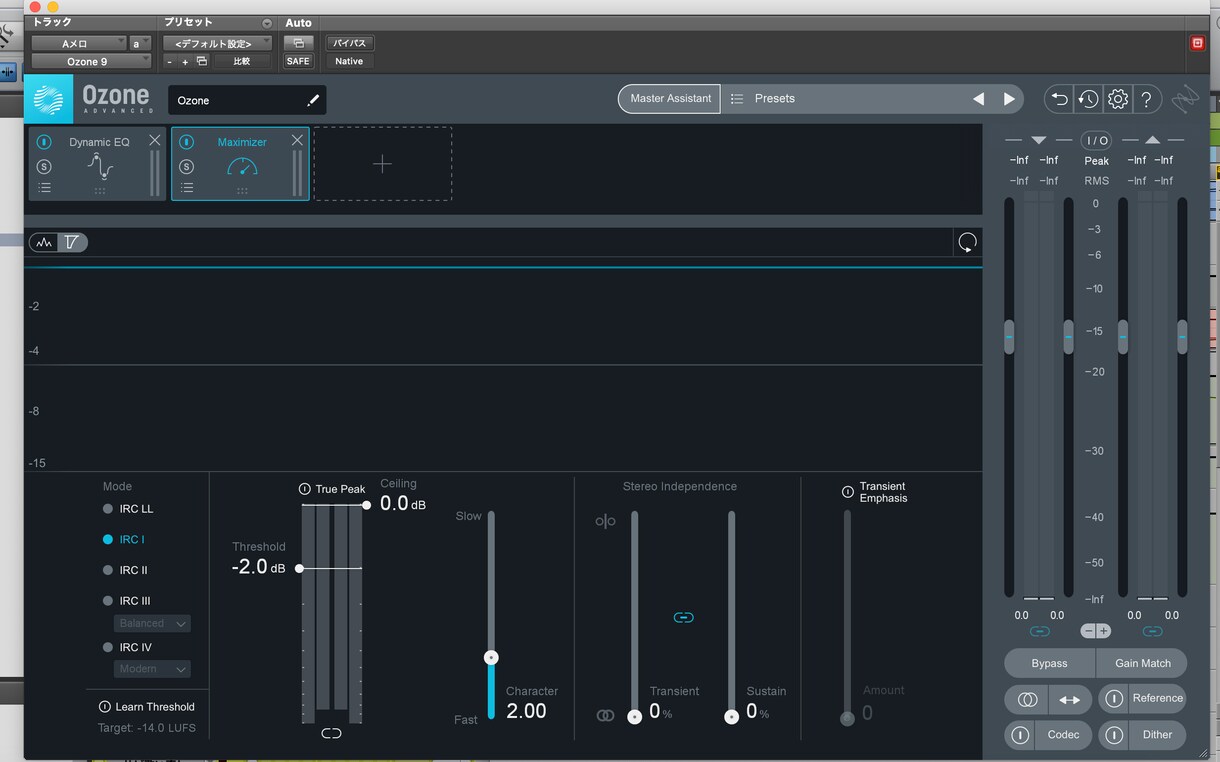The image size is (1220, 762).
Task: Enable Gain Match
Action: [x=1142, y=663]
